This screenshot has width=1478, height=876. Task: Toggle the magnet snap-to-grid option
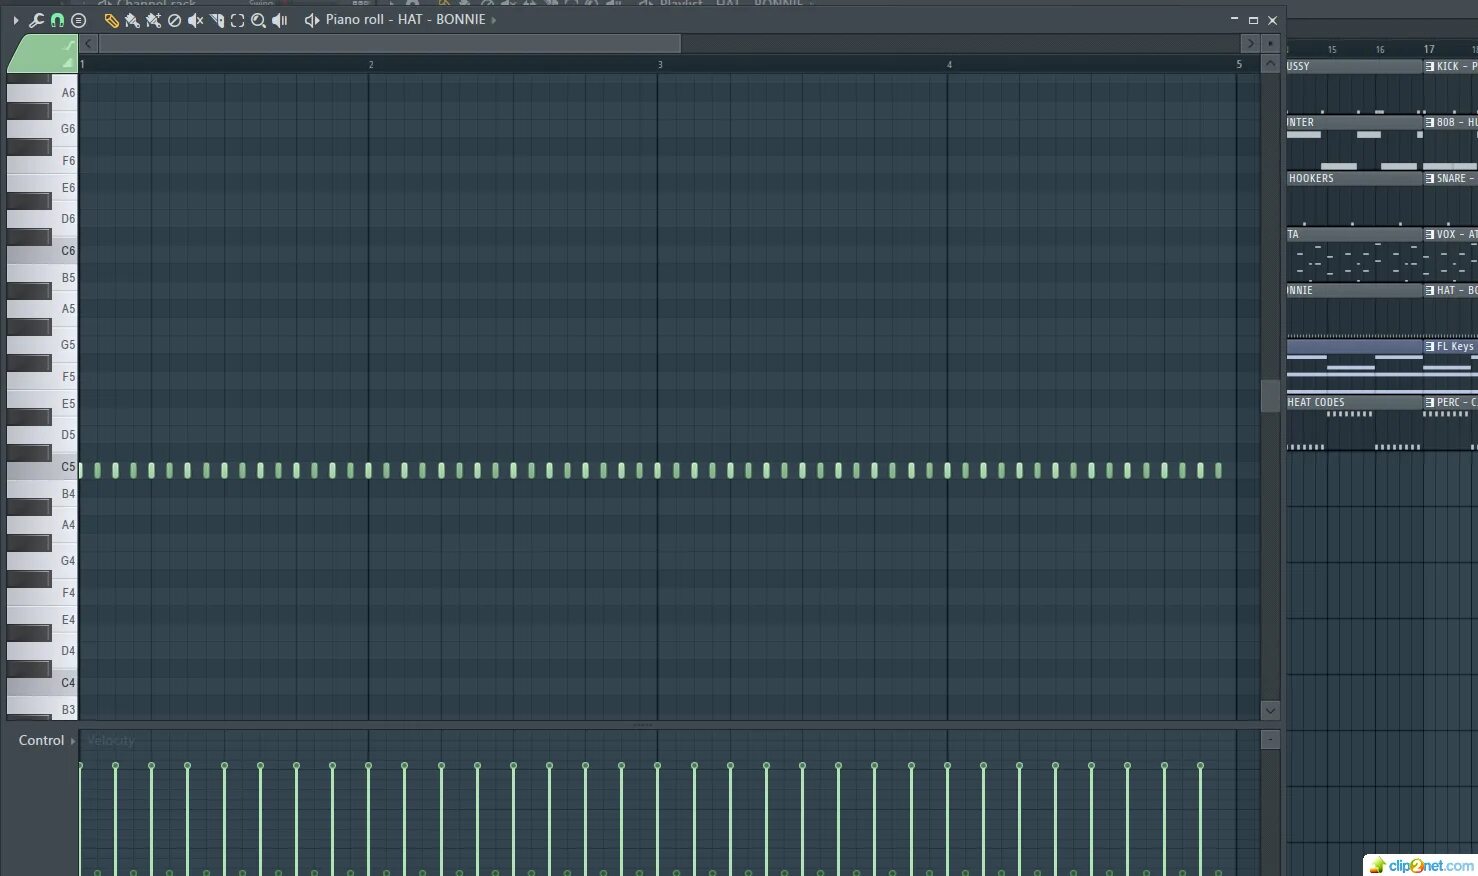57,20
